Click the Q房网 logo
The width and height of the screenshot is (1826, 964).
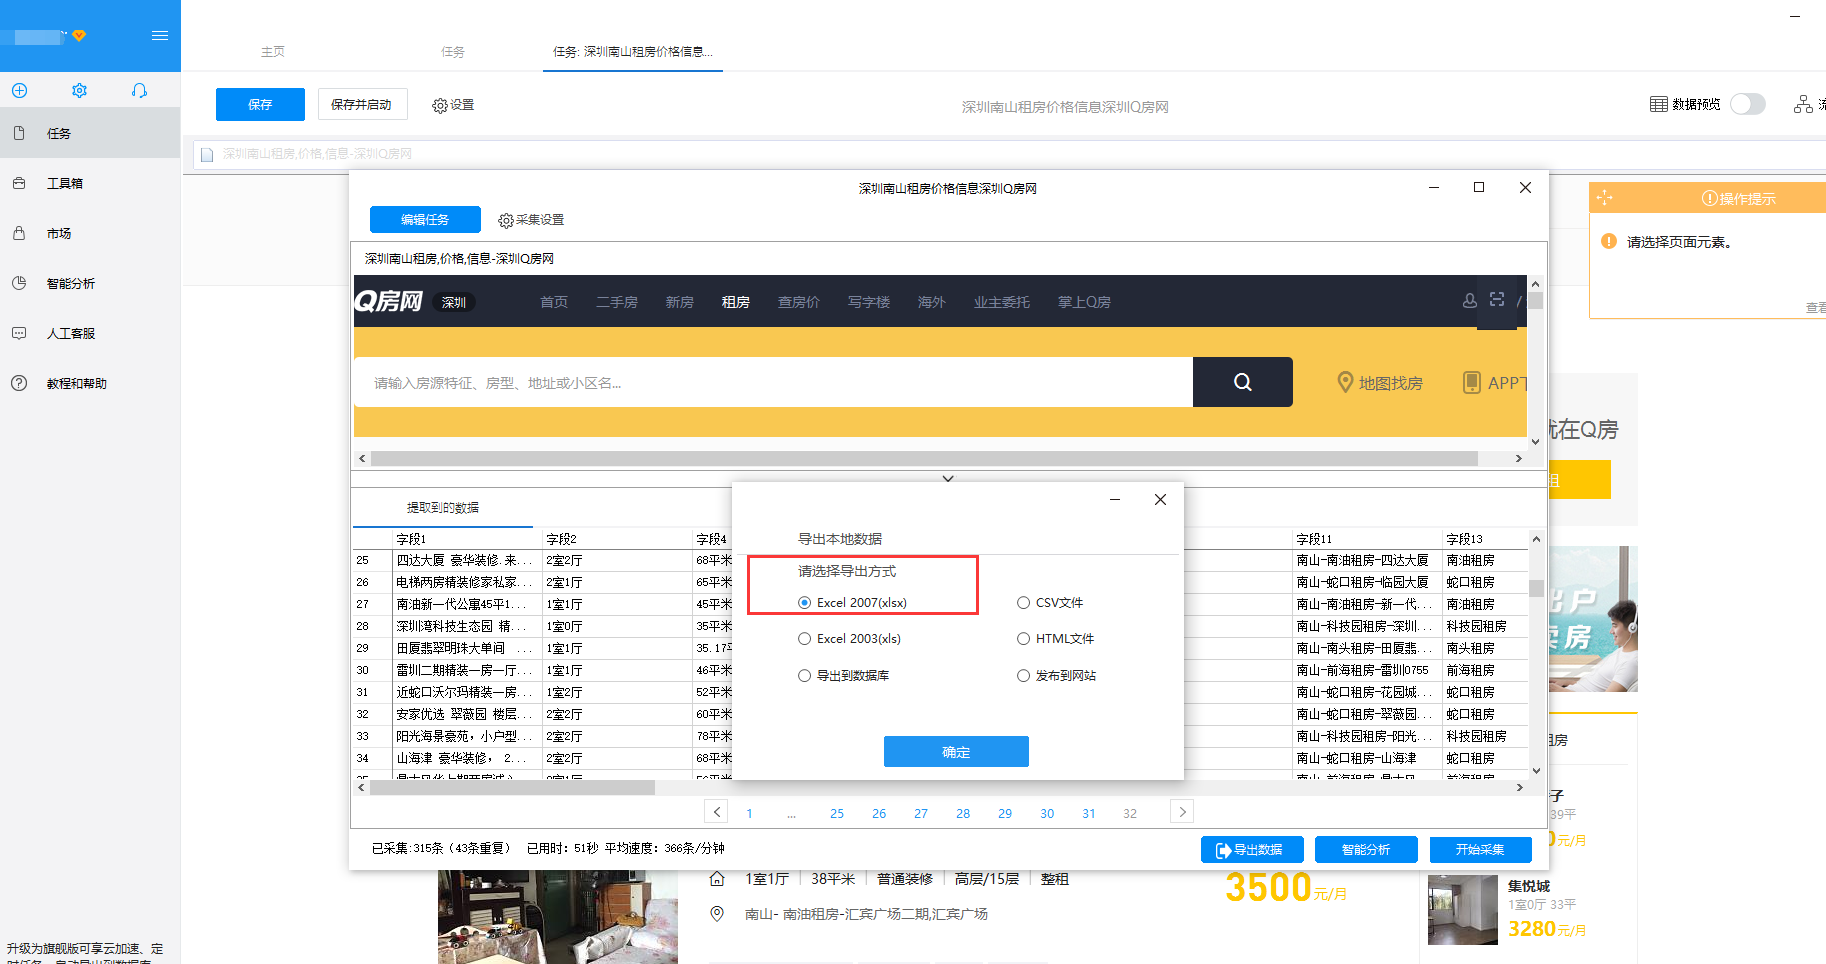pos(389,301)
